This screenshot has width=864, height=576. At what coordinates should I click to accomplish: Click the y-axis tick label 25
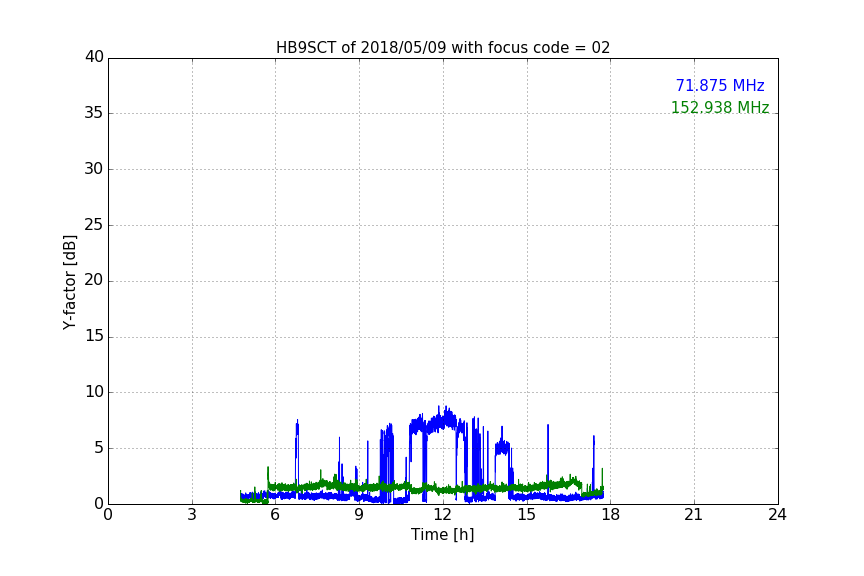94,224
